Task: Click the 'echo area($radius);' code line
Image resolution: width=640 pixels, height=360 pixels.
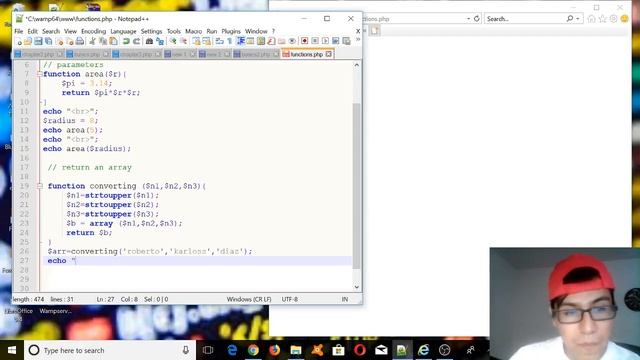Action: coord(87,149)
